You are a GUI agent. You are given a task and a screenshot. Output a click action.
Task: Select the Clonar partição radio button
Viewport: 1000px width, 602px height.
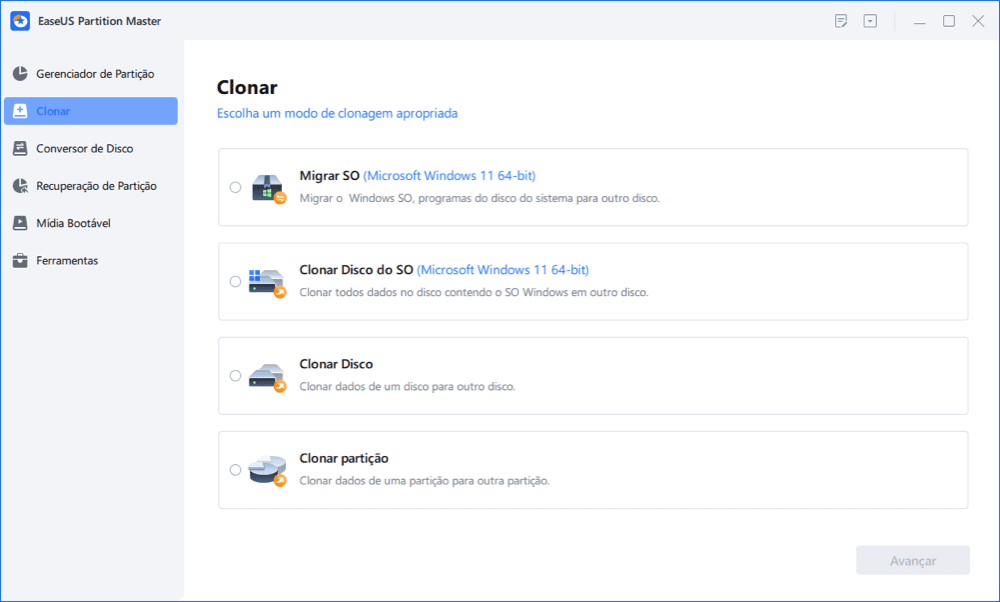coord(235,470)
